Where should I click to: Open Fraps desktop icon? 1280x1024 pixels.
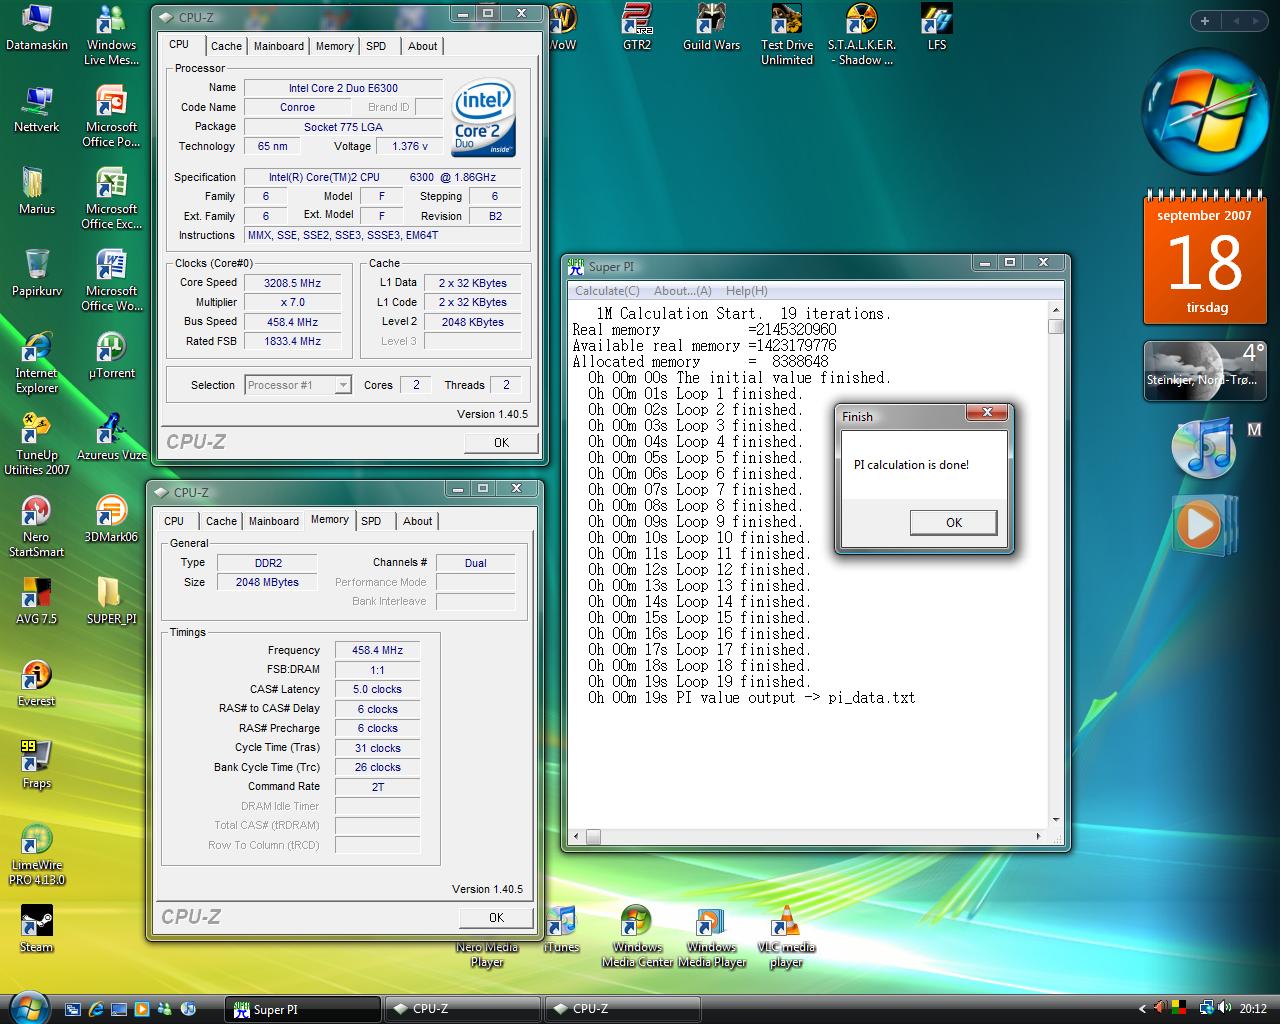(37, 766)
